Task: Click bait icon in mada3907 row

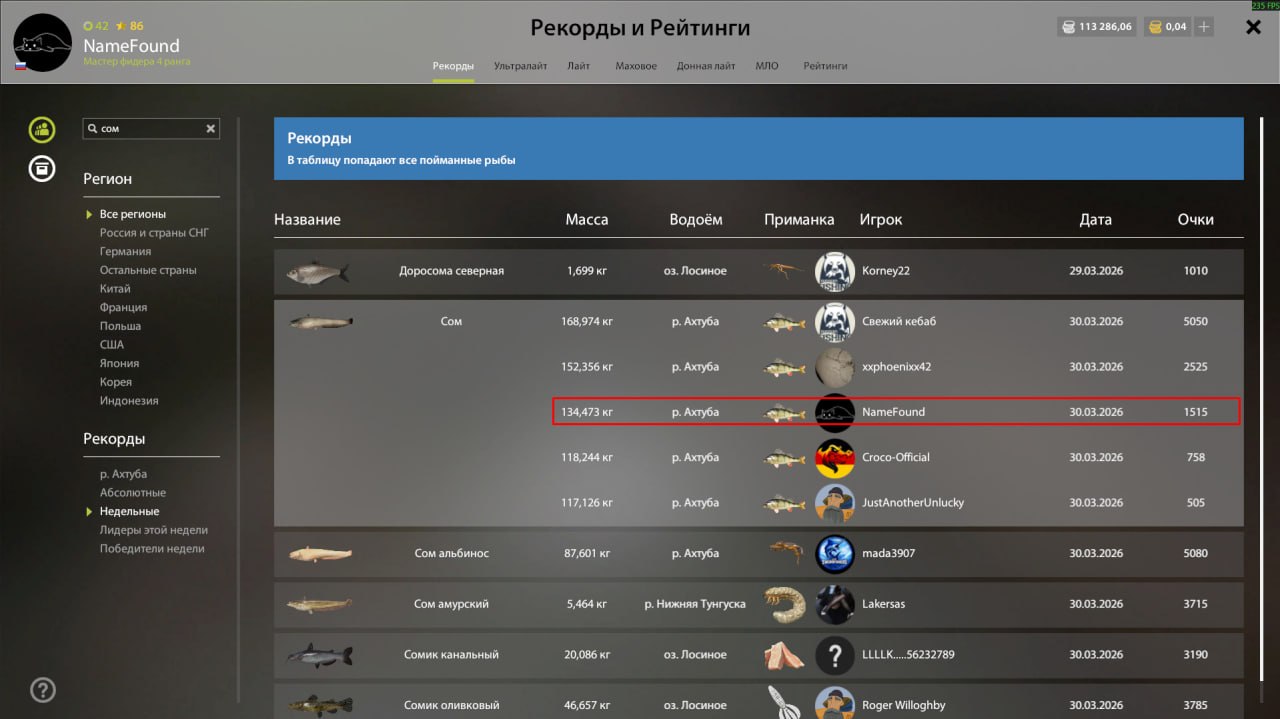Action: pyautogui.click(x=785, y=553)
